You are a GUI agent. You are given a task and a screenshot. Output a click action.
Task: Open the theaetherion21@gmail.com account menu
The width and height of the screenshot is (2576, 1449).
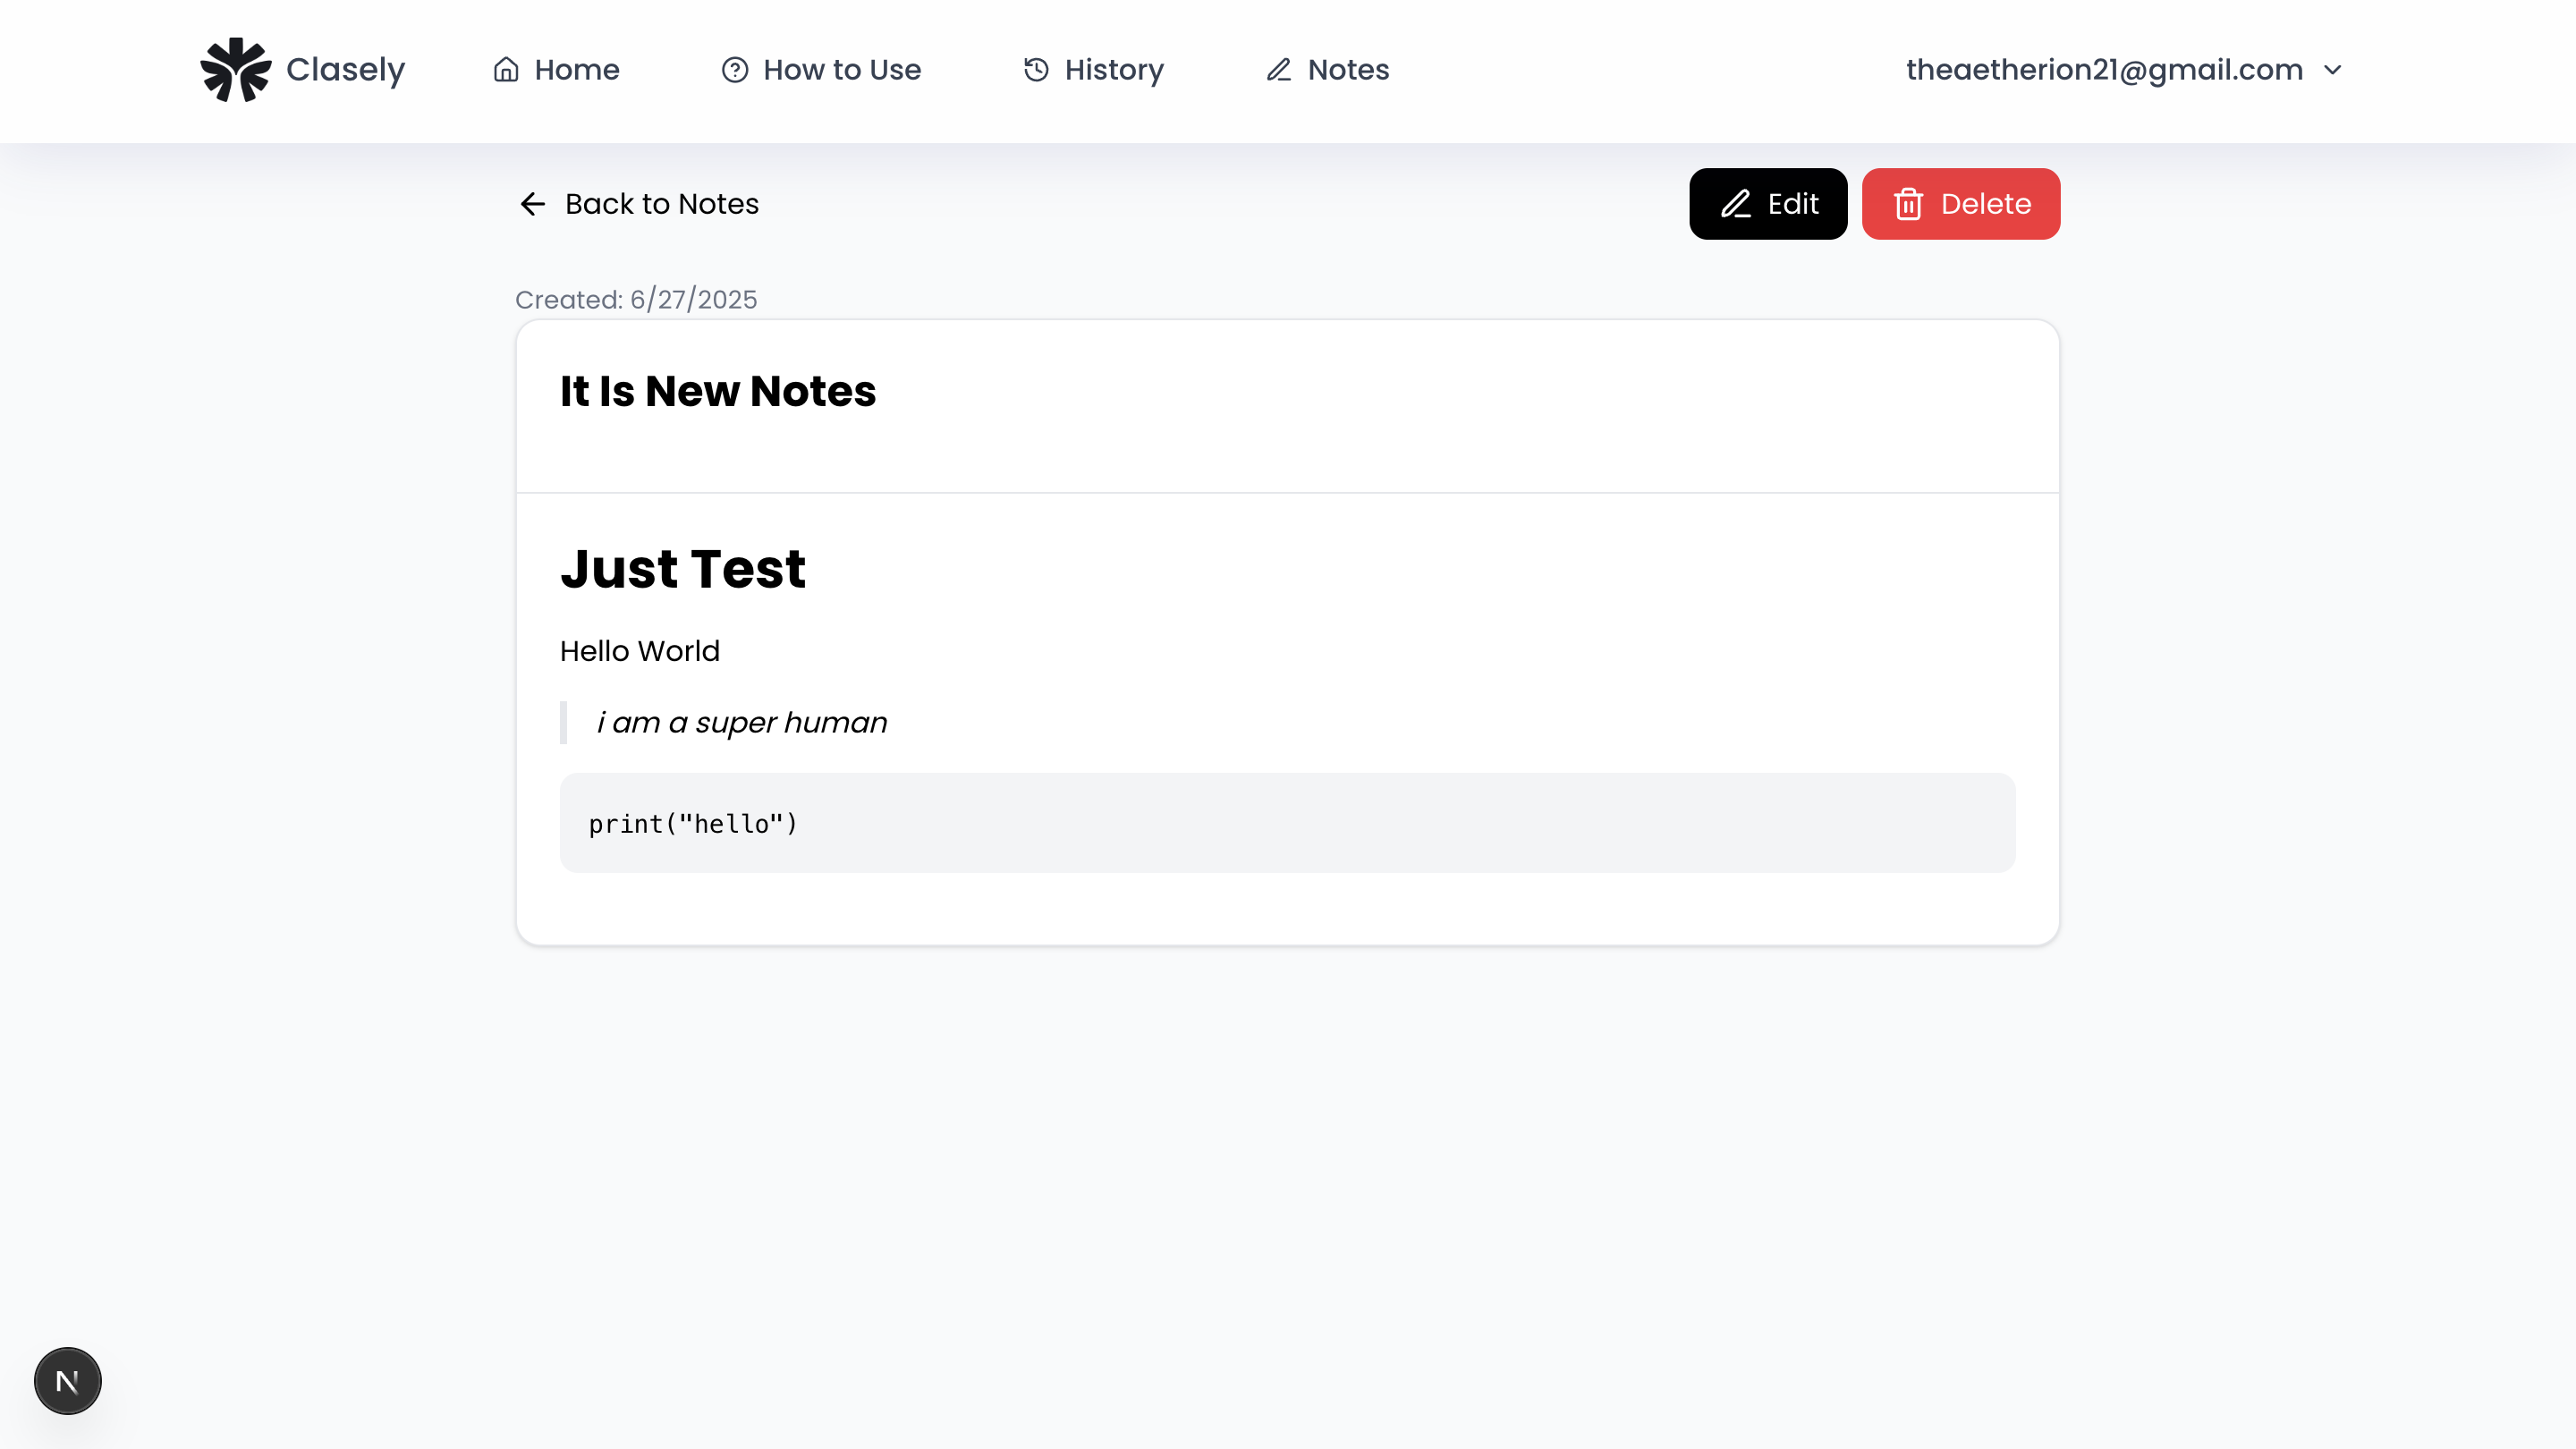(x=2124, y=70)
